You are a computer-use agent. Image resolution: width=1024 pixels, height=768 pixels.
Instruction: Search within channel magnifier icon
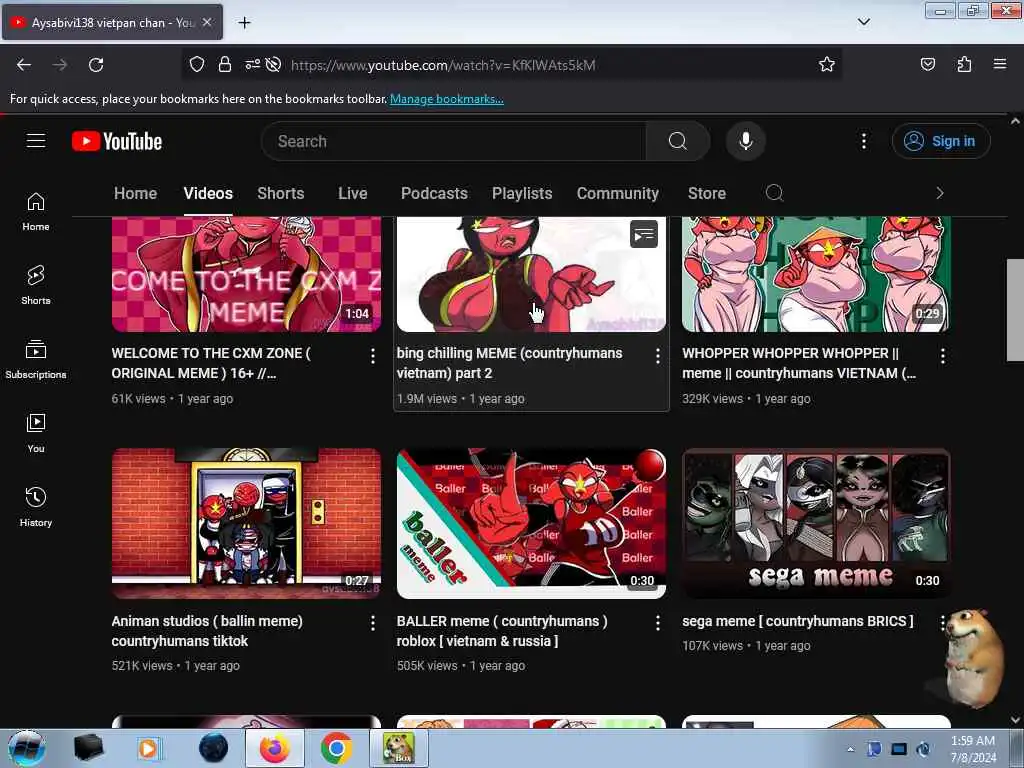click(x=775, y=193)
